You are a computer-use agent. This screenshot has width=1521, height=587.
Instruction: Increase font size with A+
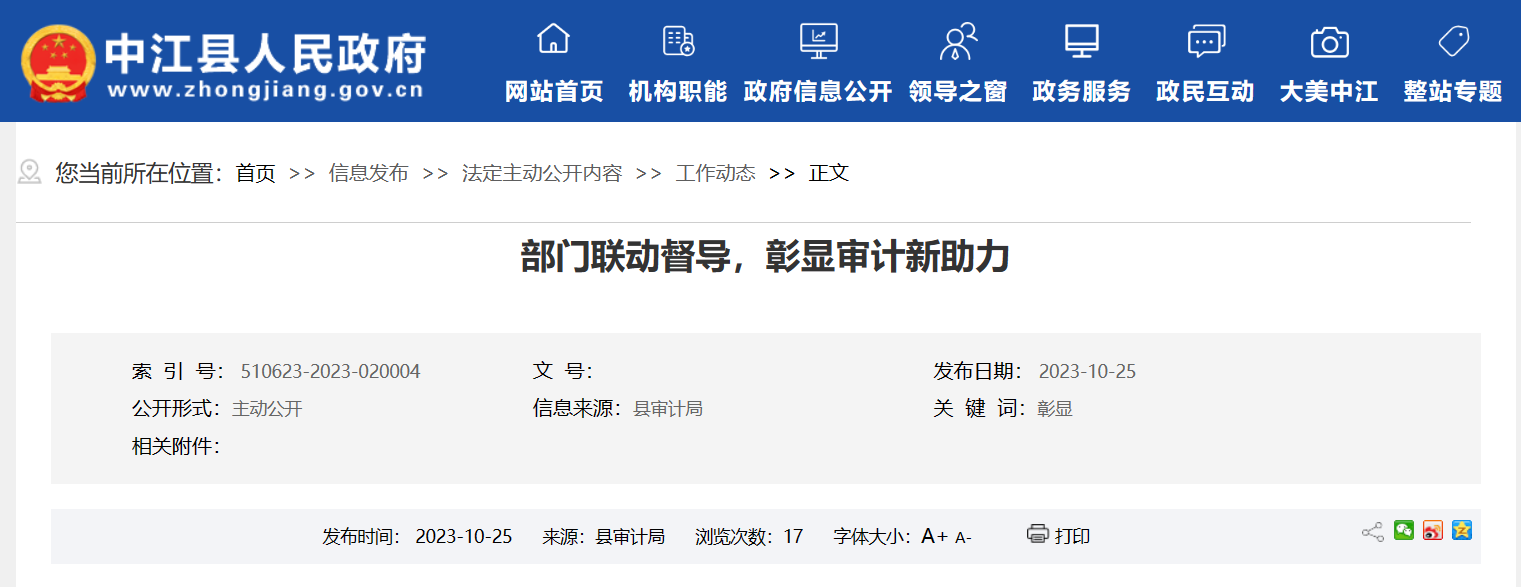click(934, 536)
